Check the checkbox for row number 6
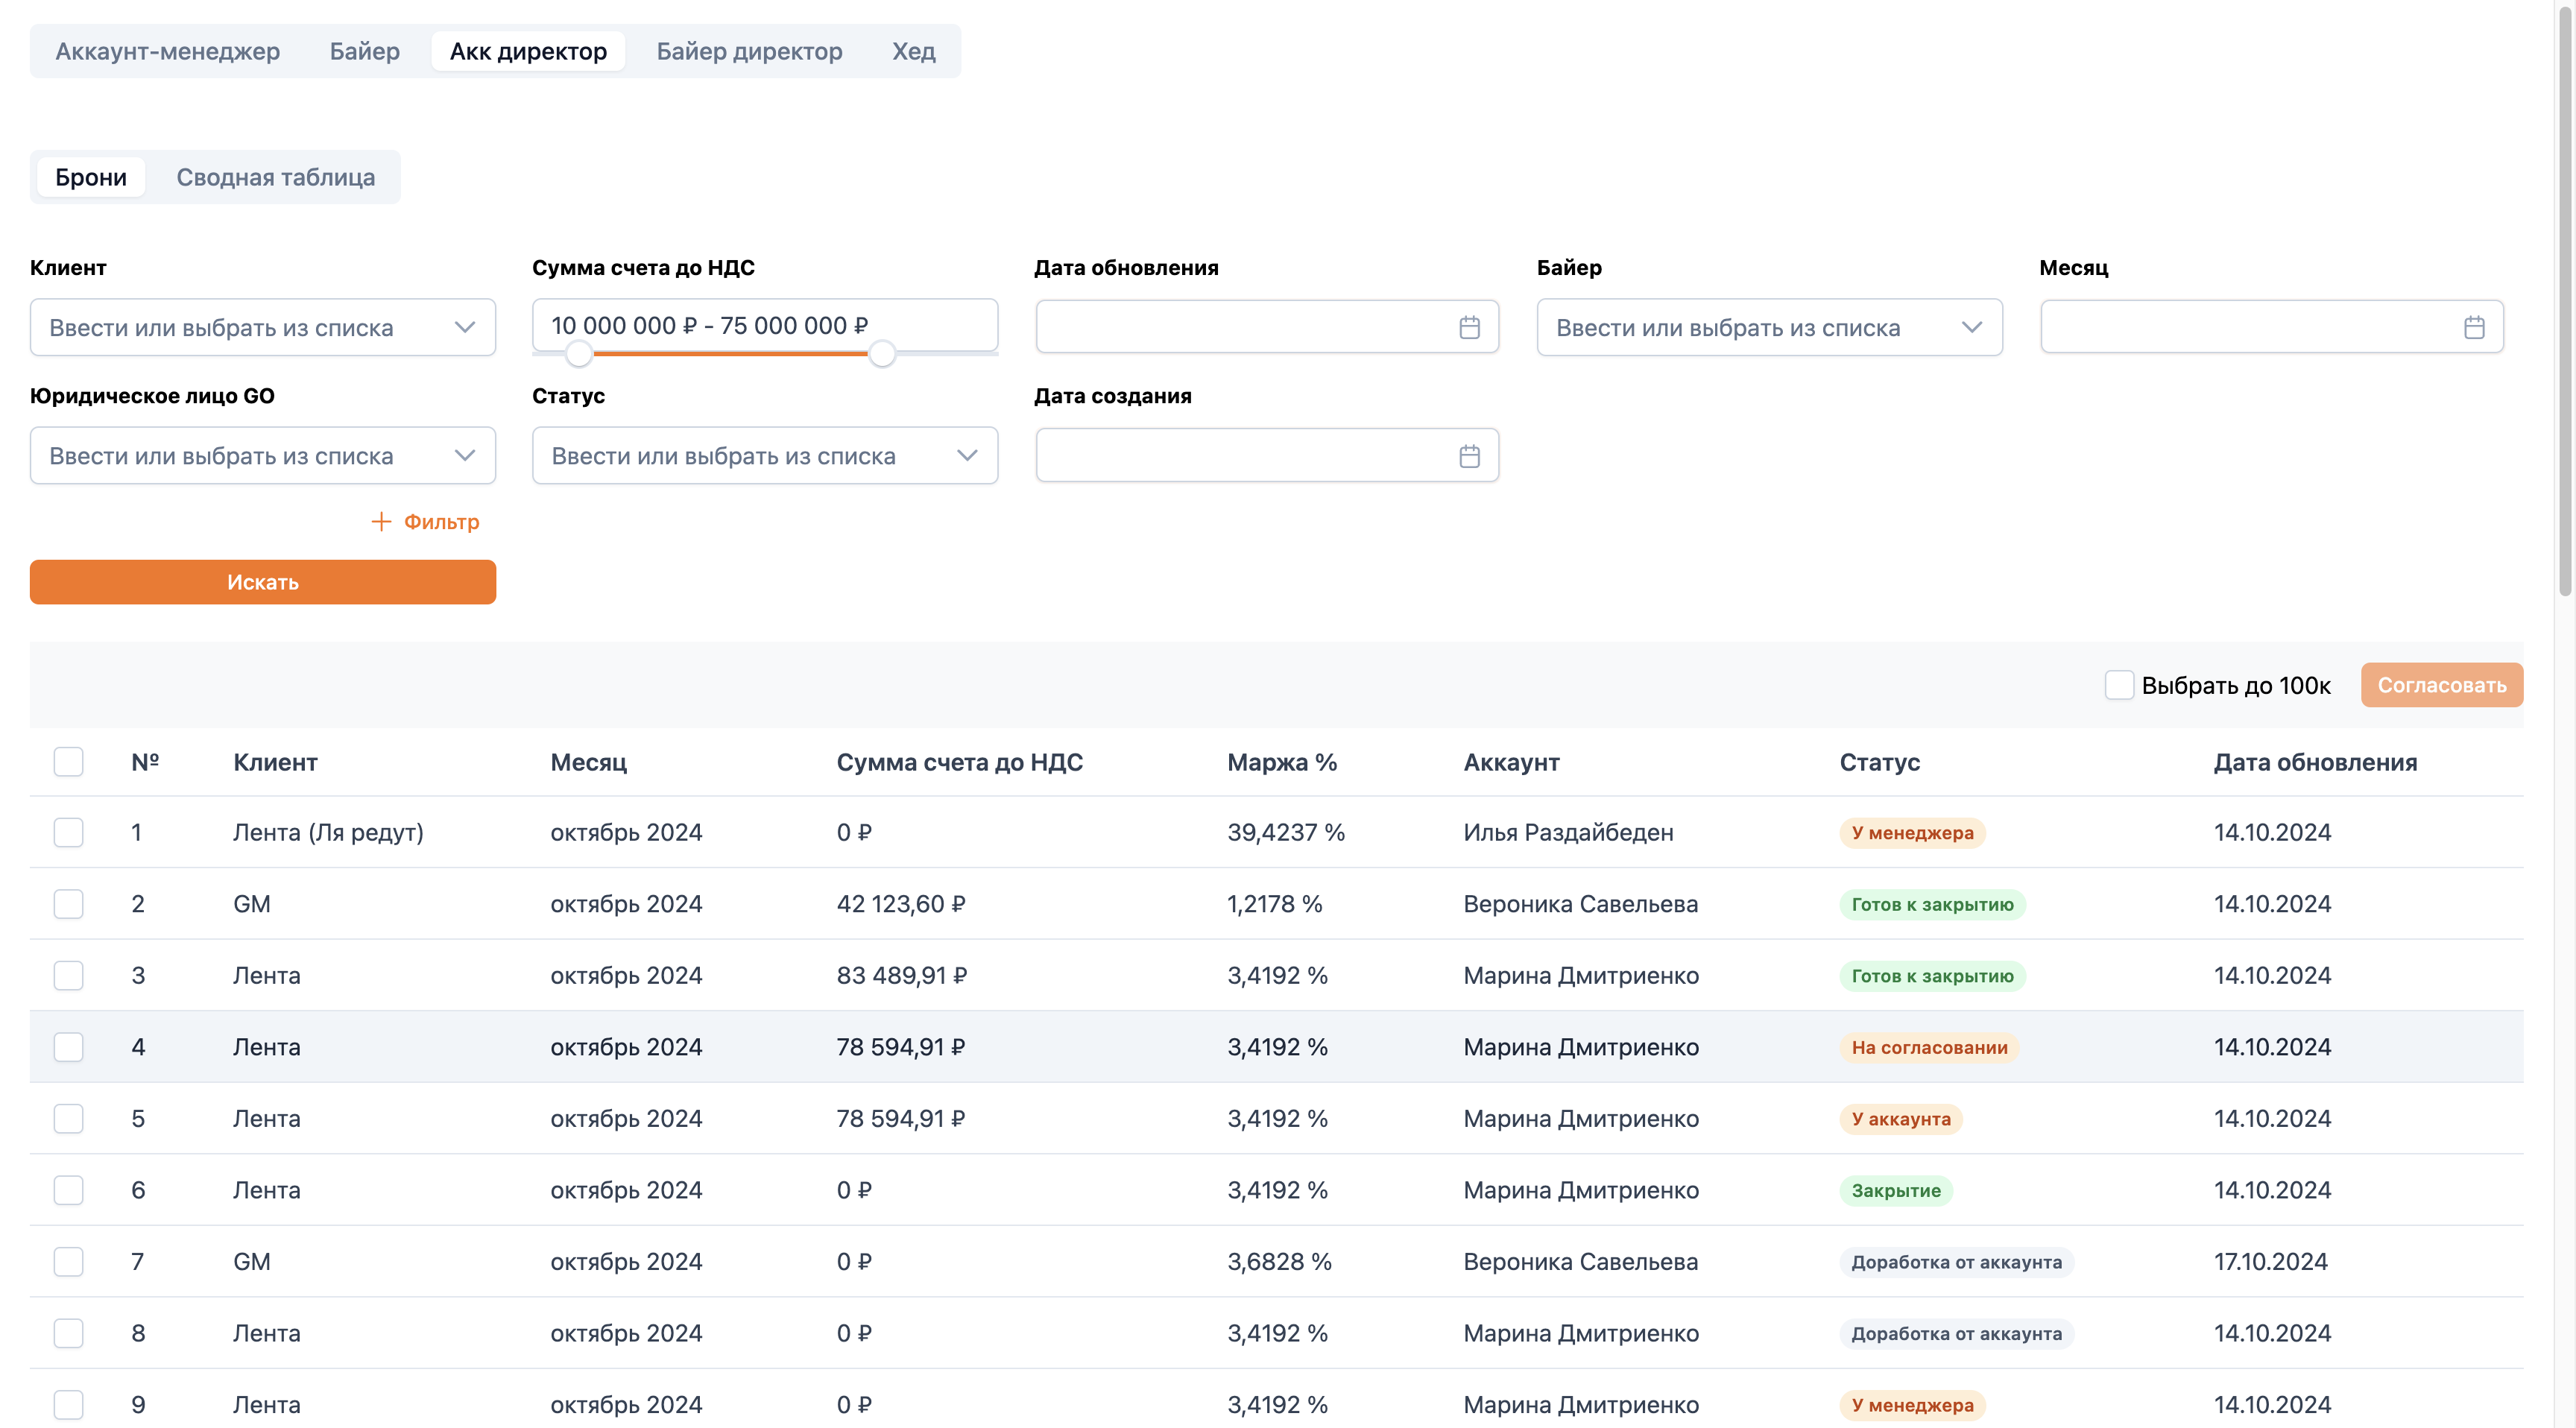Image resolution: width=2576 pixels, height=1428 pixels. point(68,1190)
